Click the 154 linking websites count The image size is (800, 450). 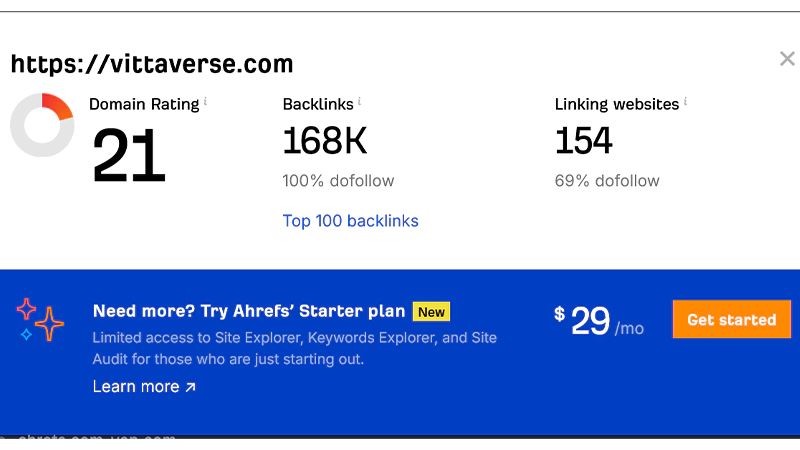(x=584, y=141)
